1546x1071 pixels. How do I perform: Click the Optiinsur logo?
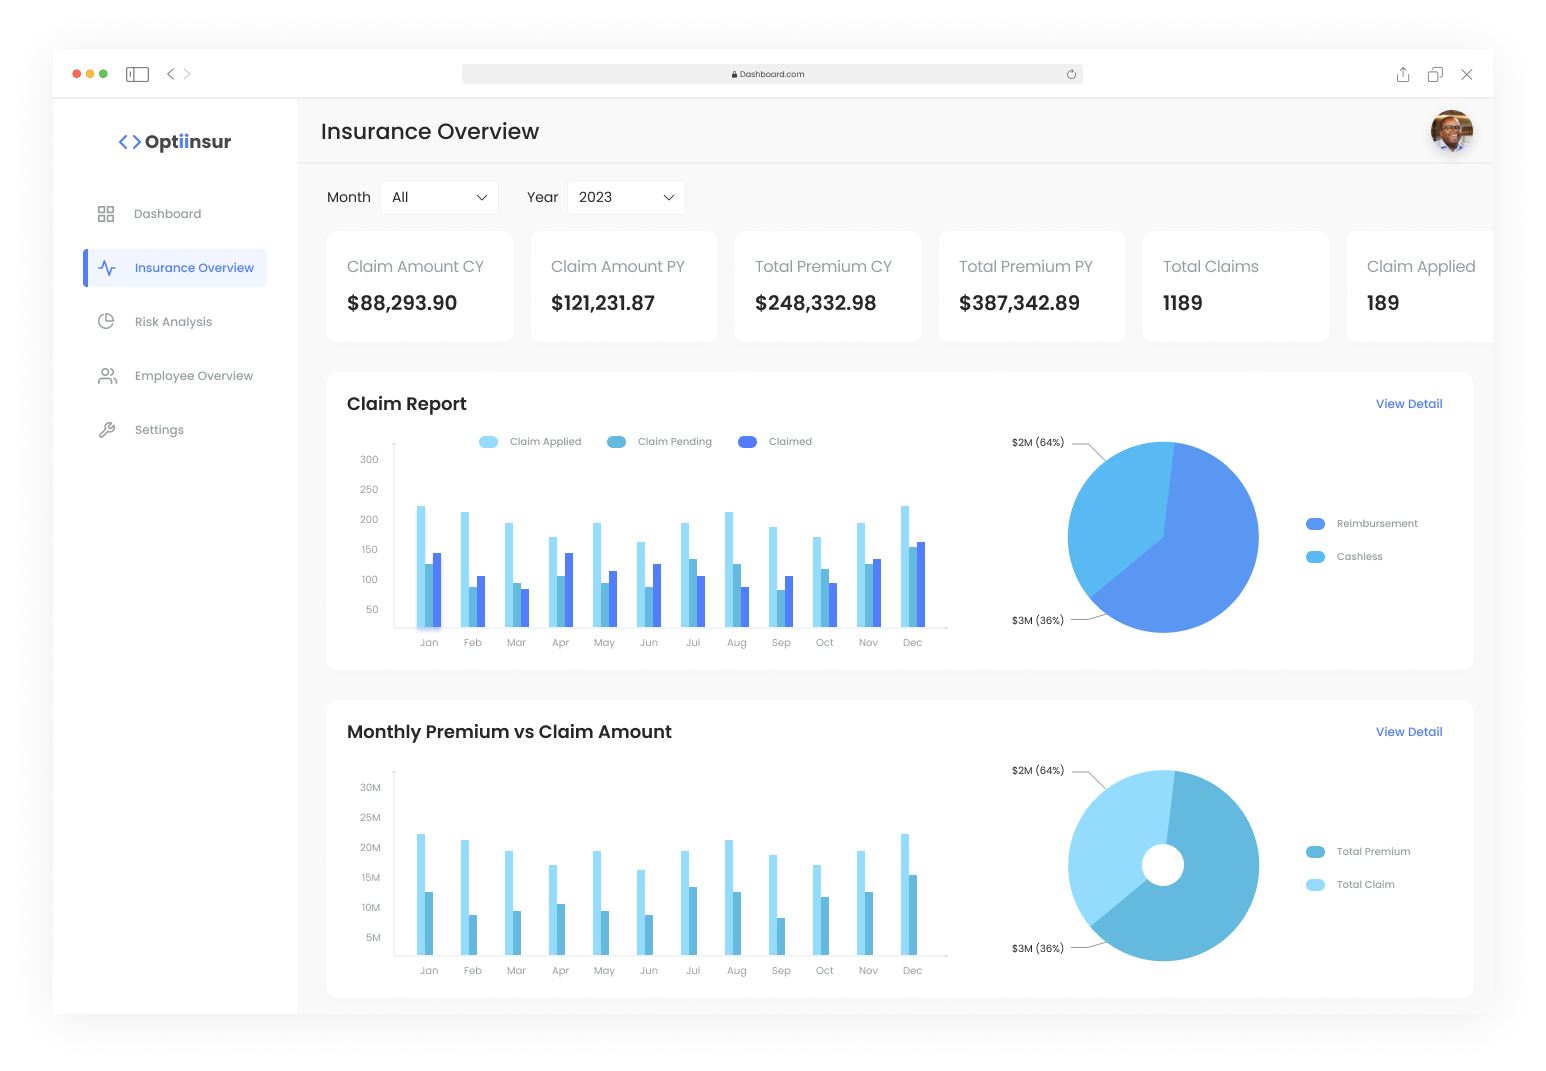[x=175, y=142]
